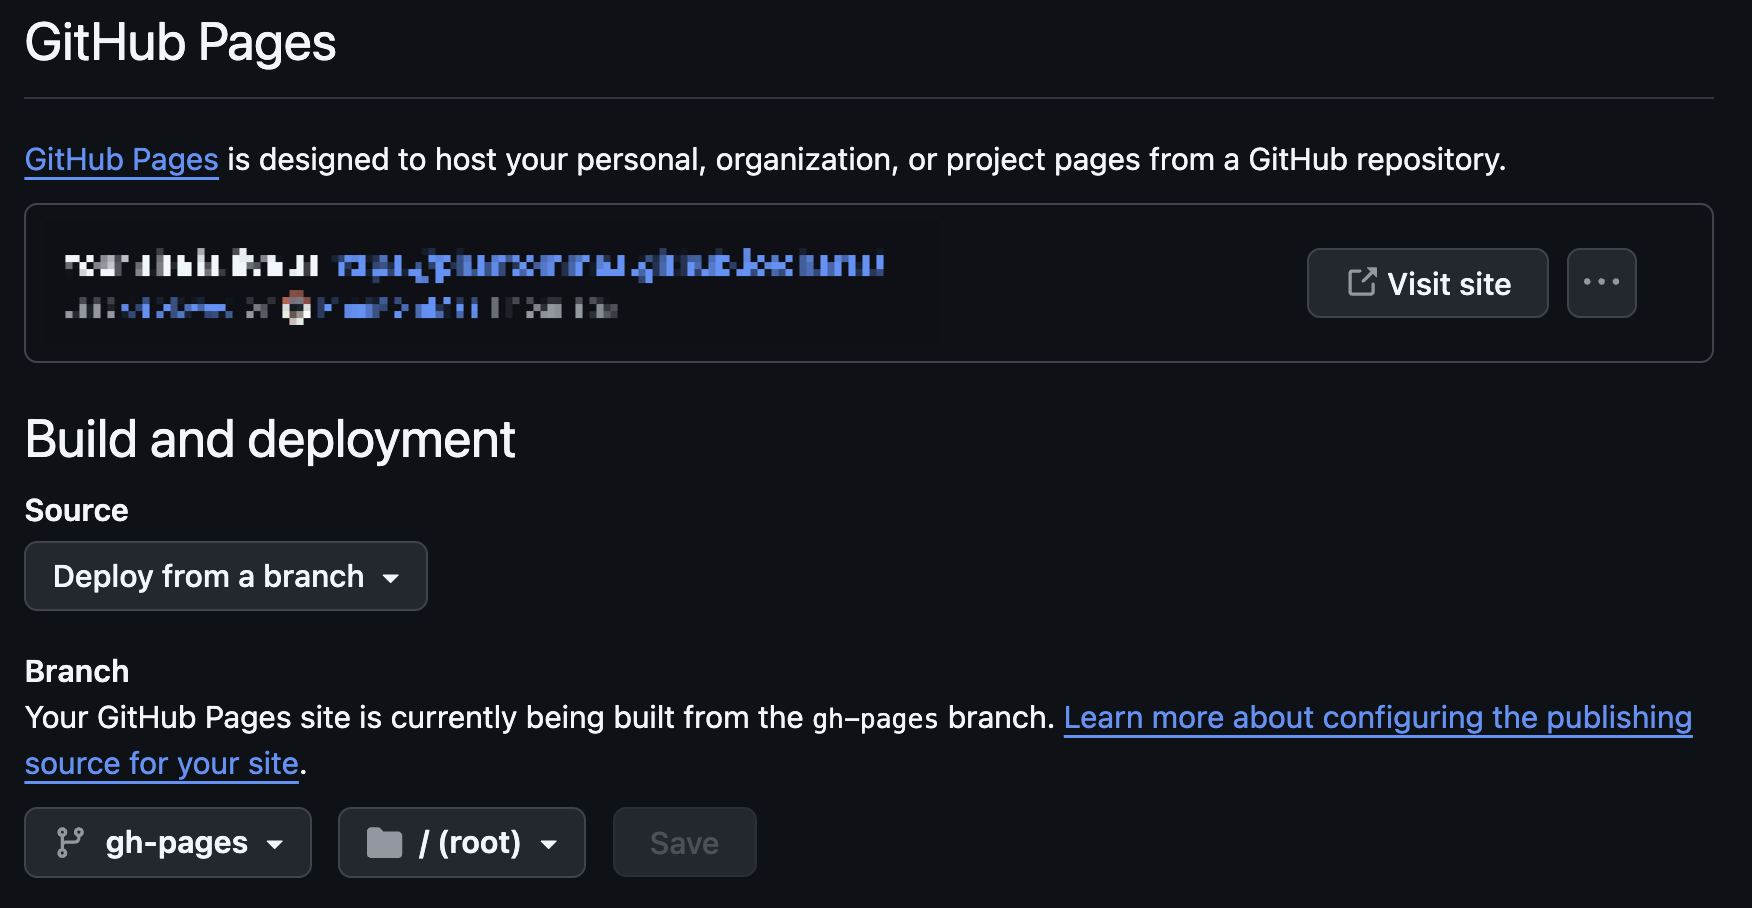Open the GitHub Pages documentation link
Screen dimensions: 1752x908
coord(121,159)
